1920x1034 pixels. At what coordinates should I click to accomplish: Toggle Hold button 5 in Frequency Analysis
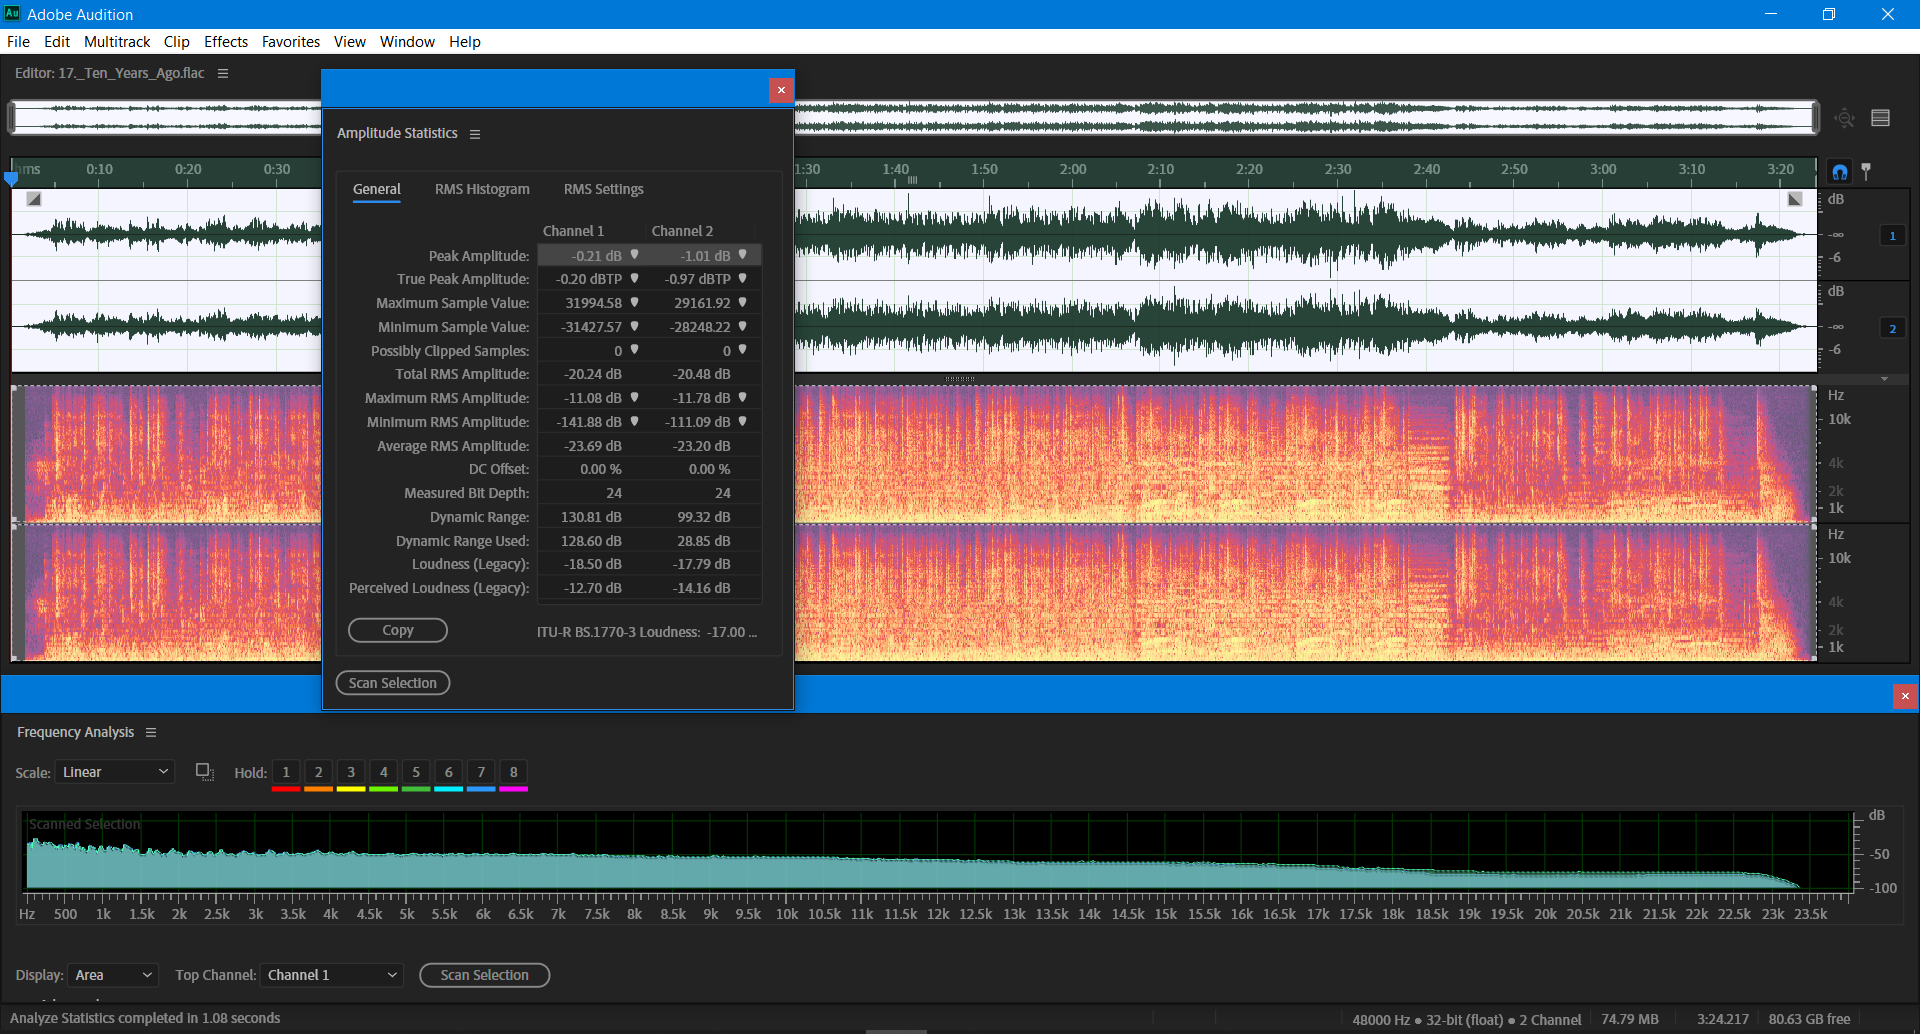click(415, 772)
